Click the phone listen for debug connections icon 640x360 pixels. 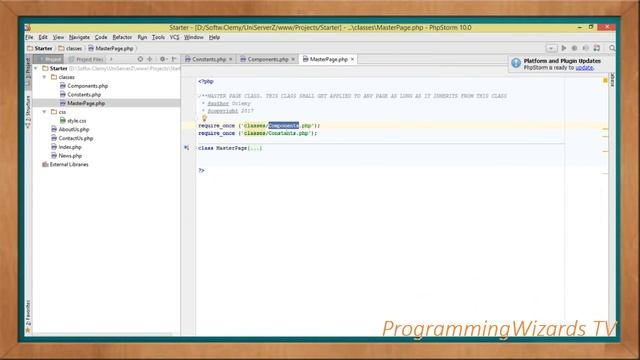(586, 48)
